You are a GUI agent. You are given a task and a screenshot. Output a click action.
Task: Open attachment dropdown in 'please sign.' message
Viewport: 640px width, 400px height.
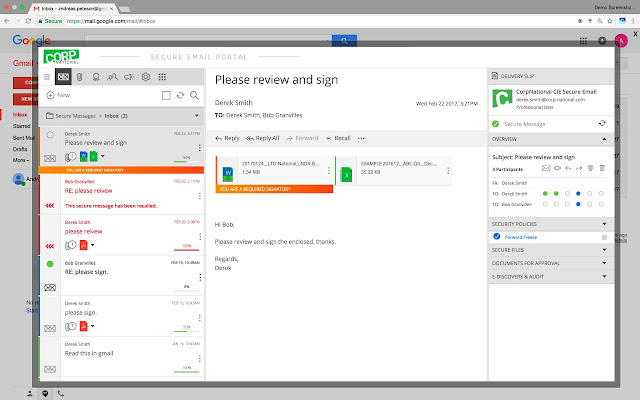click(x=93, y=326)
